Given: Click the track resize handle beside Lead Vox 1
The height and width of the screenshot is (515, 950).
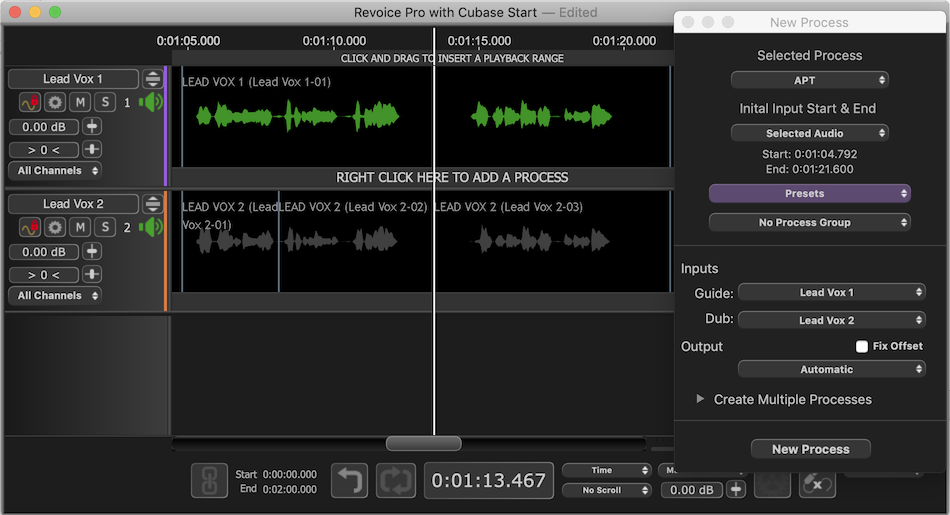Looking at the screenshot, I should coord(152,79).
